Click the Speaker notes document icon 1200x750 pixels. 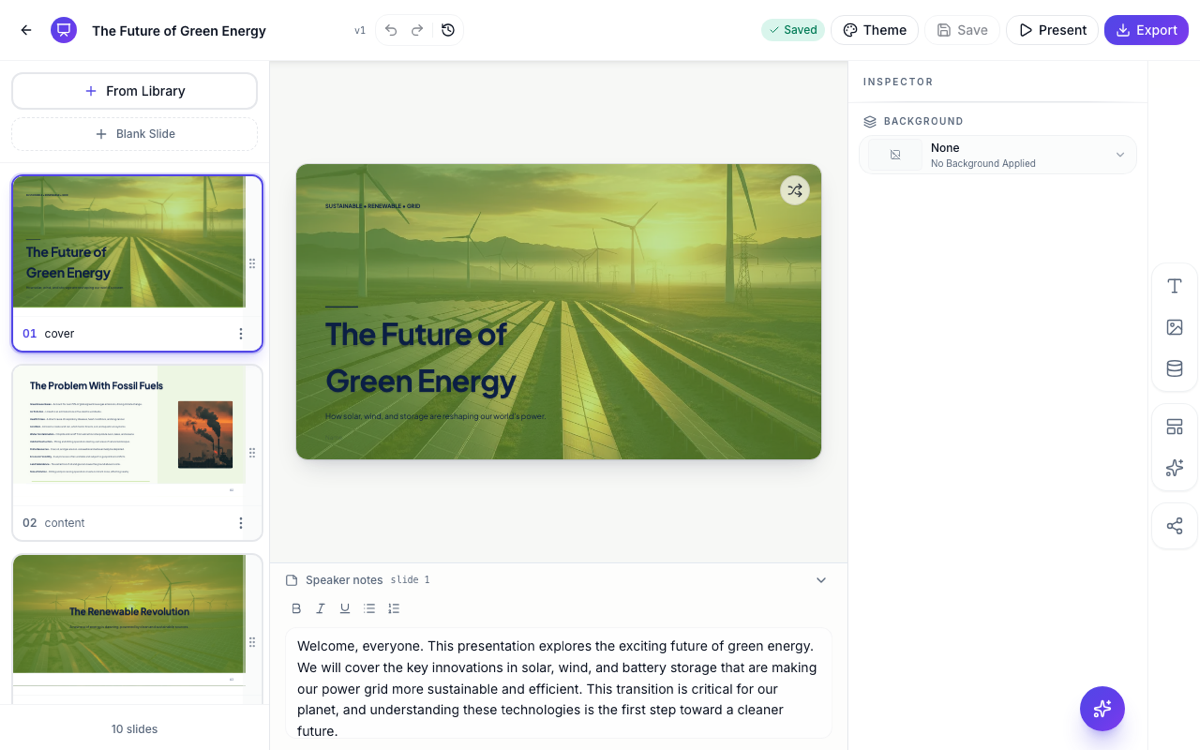pyautogui.click(x=292, y=580)
